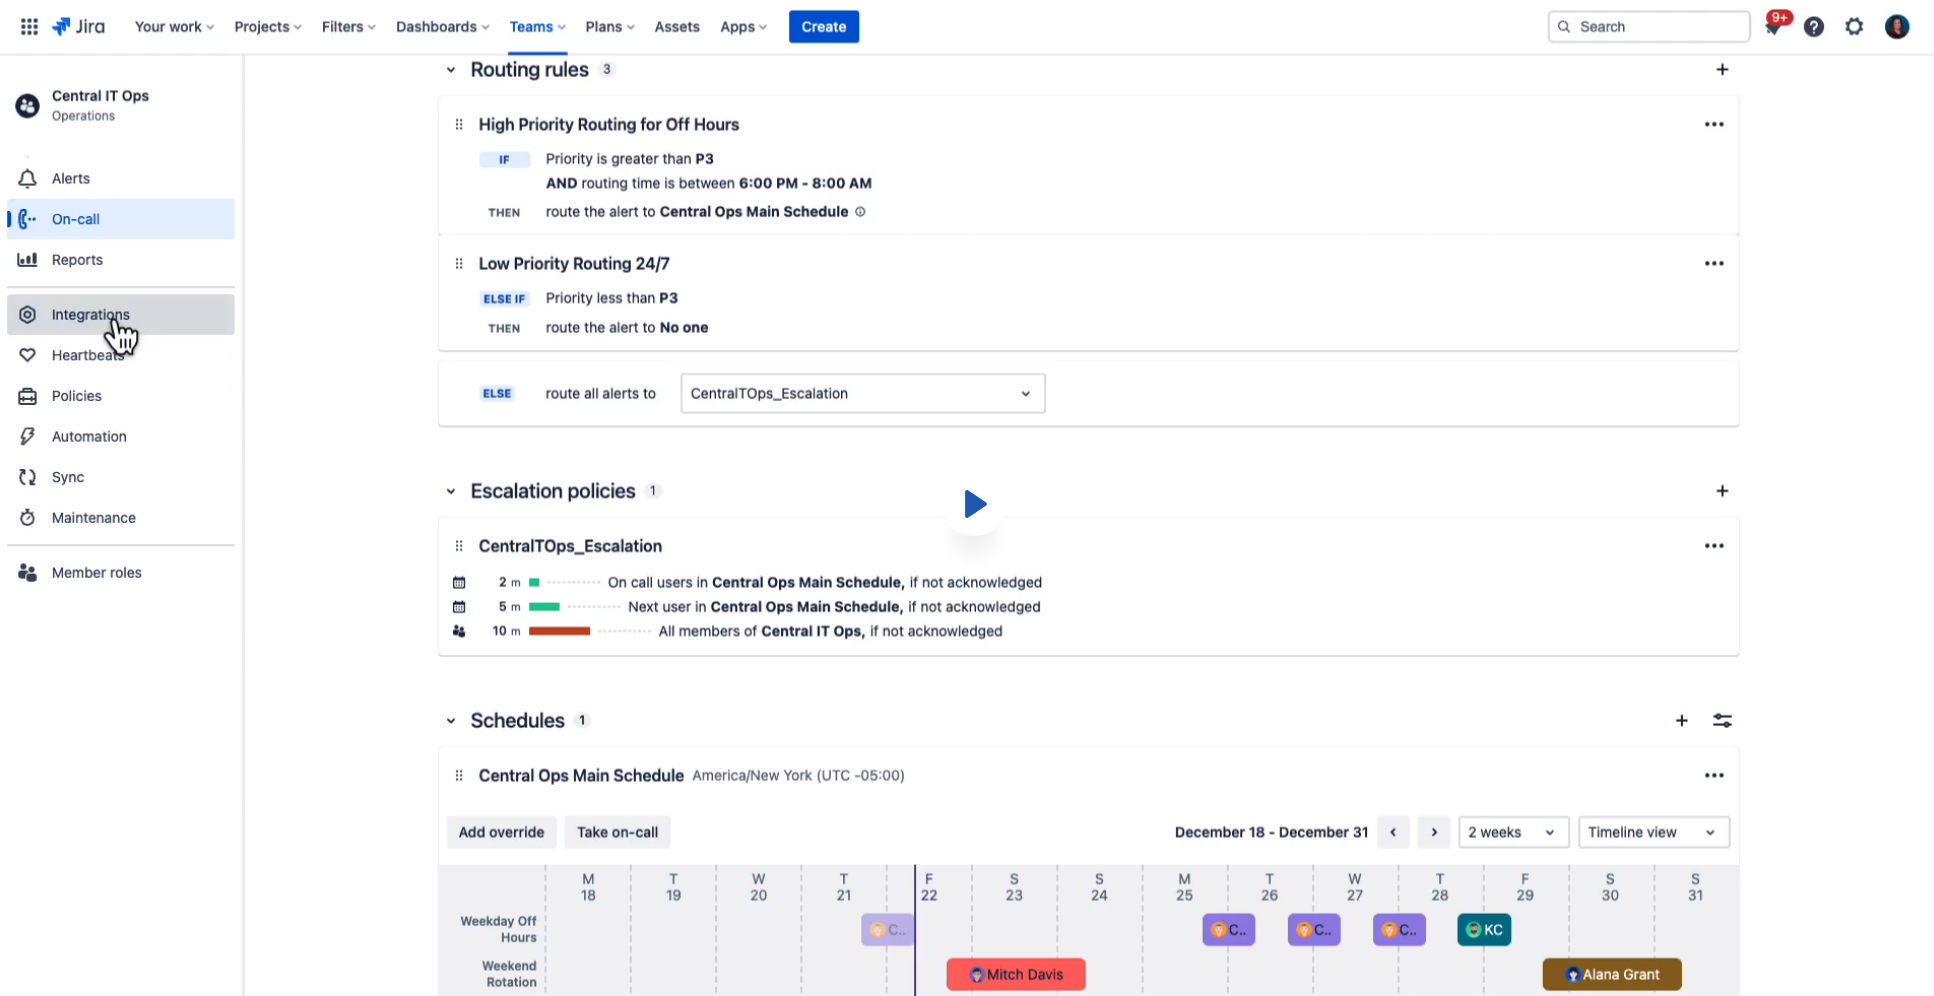Open Reports from the sidebar
The width and height of the screenshot is (1934, 996).
(76, 259)
